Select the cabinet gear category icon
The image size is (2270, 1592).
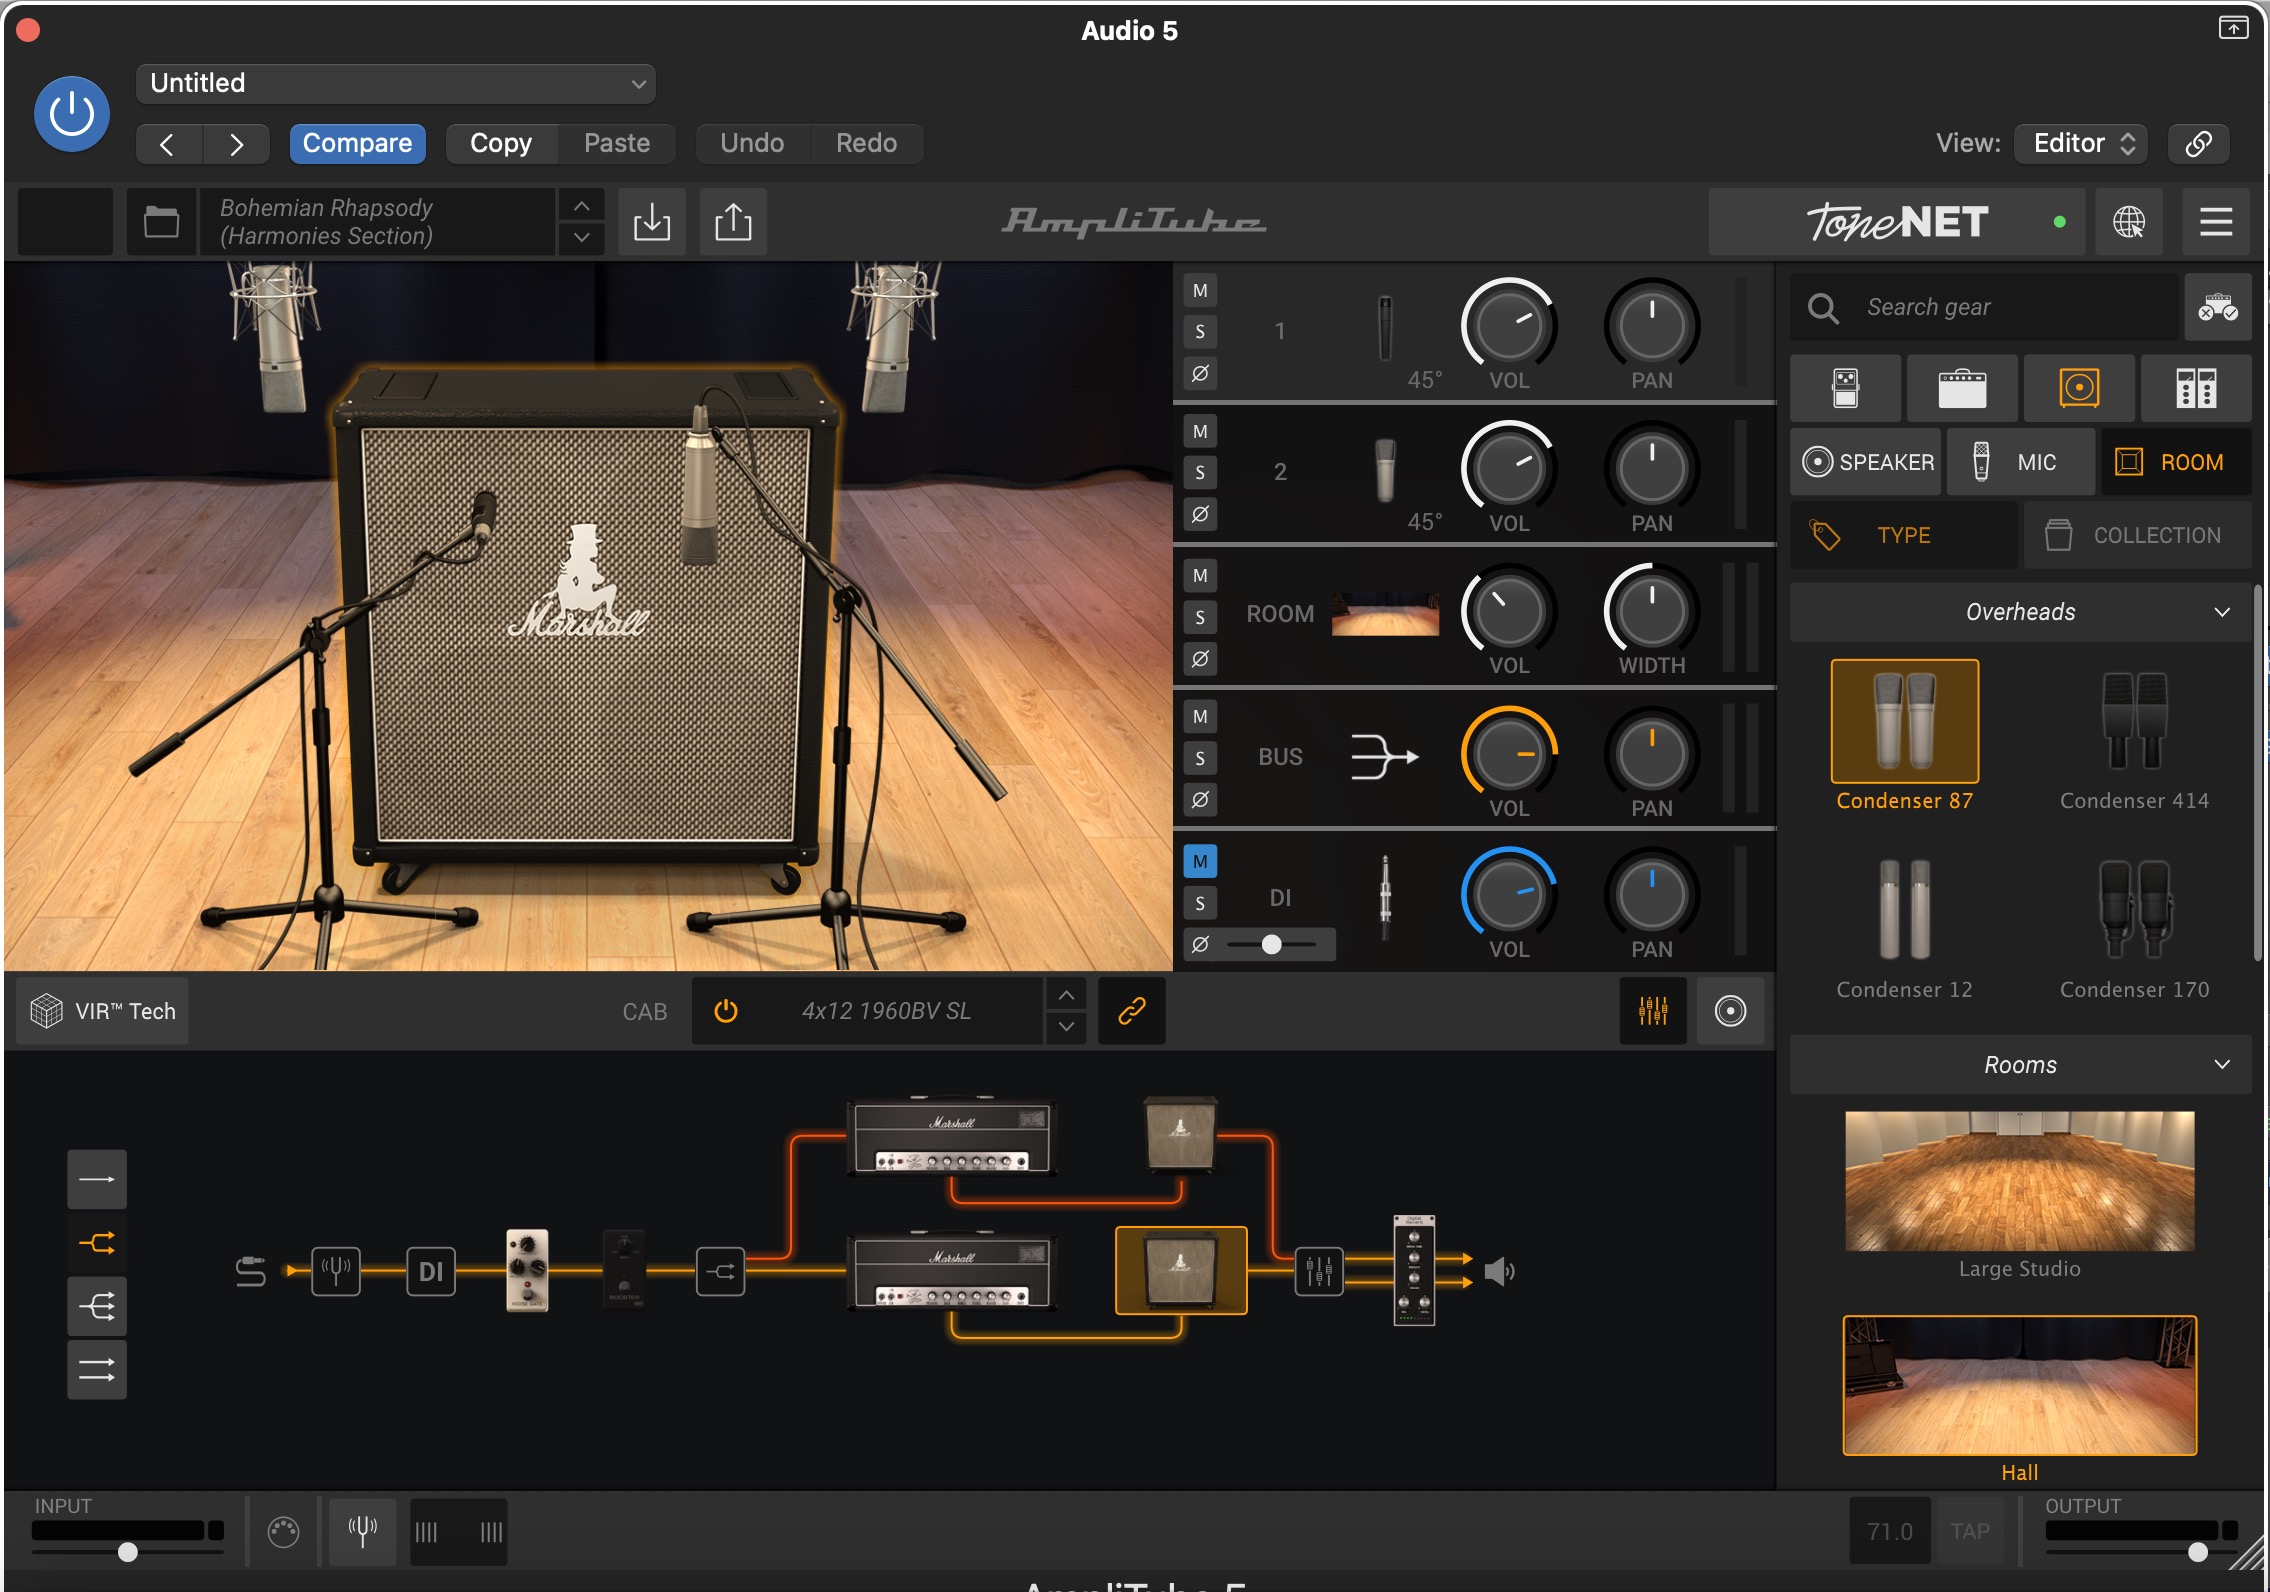click(2079, 388)
